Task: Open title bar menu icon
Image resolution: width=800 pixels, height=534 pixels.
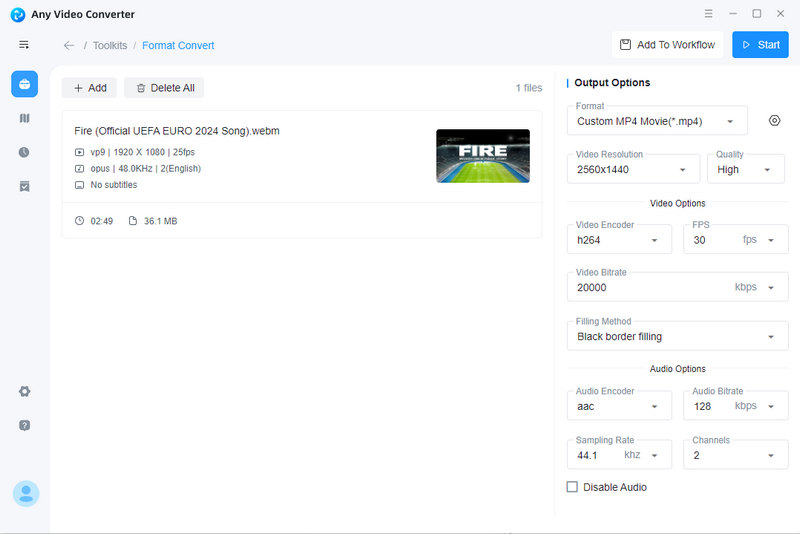Action: pyautogui.click(x=708, y=14)
